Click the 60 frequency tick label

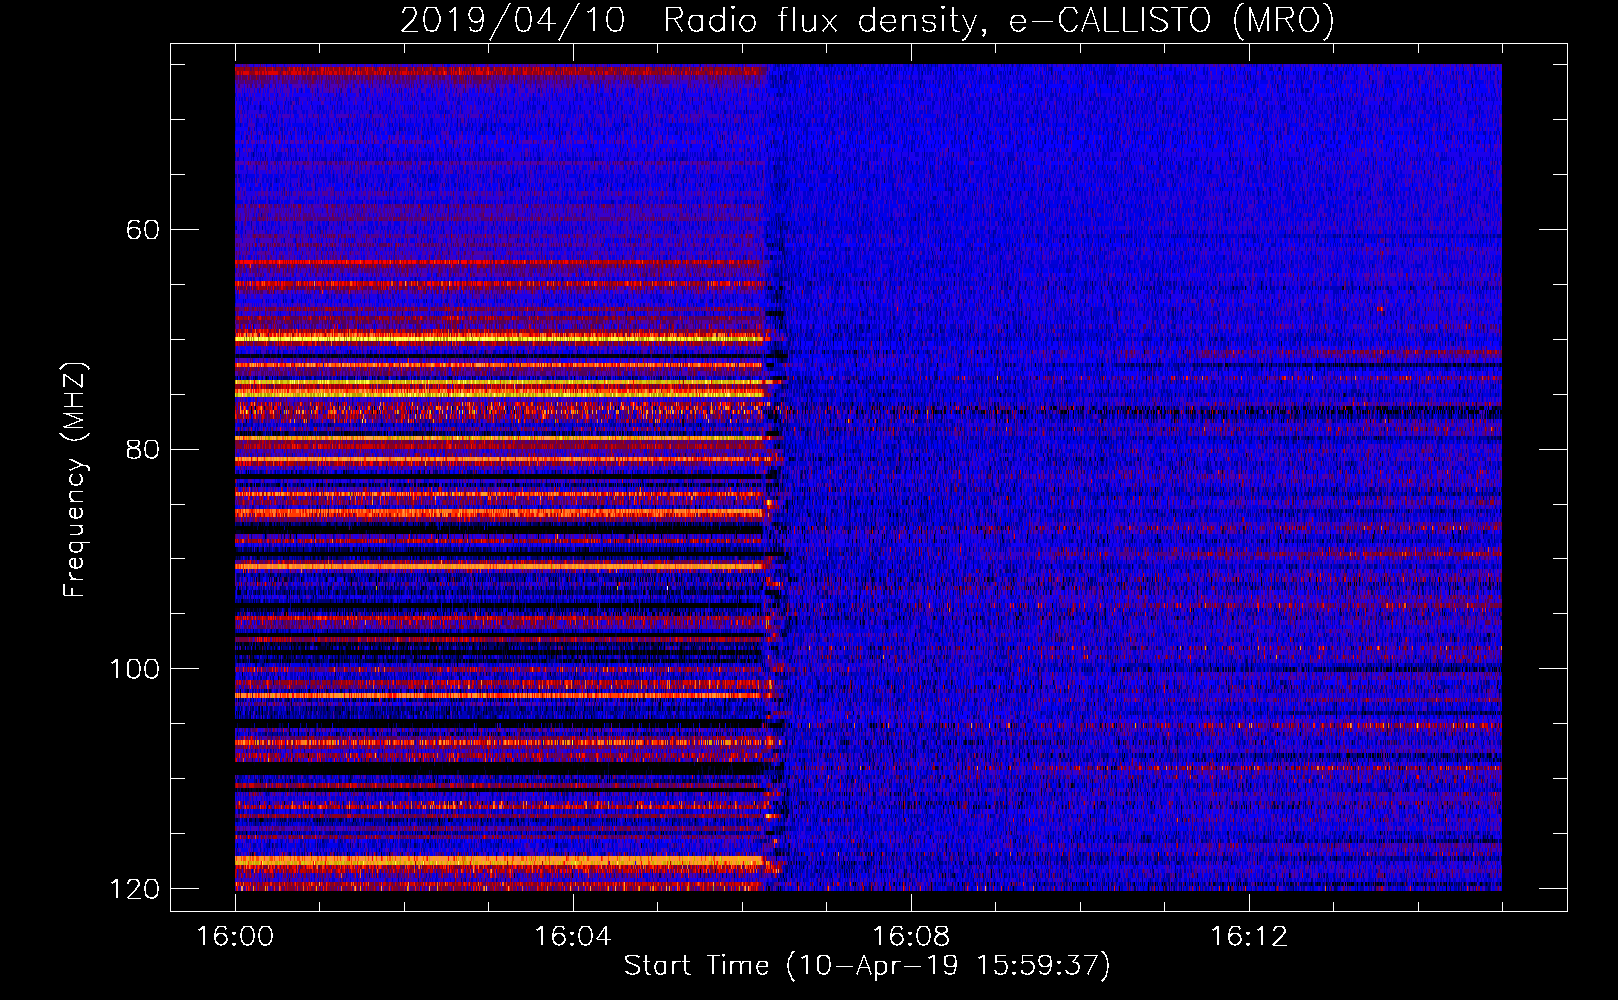coord(142,230)
